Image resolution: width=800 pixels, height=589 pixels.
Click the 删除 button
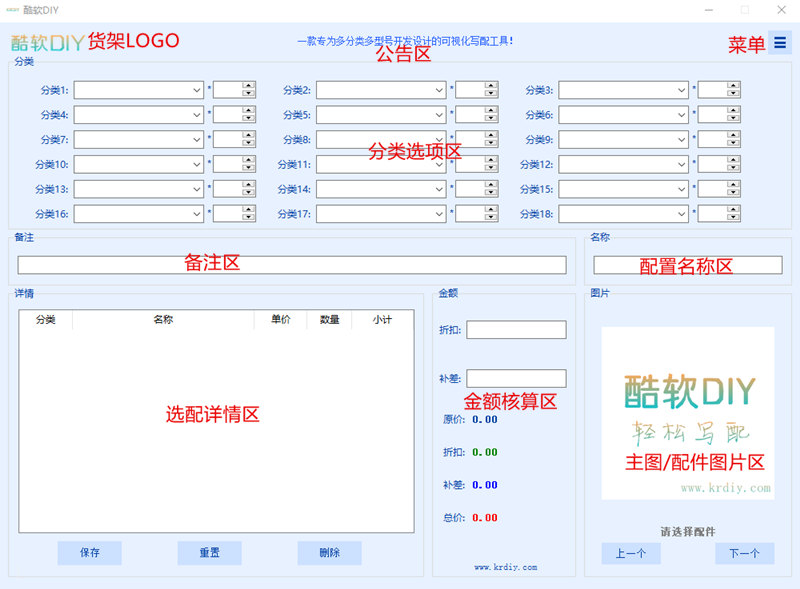(x=329, y=553)
